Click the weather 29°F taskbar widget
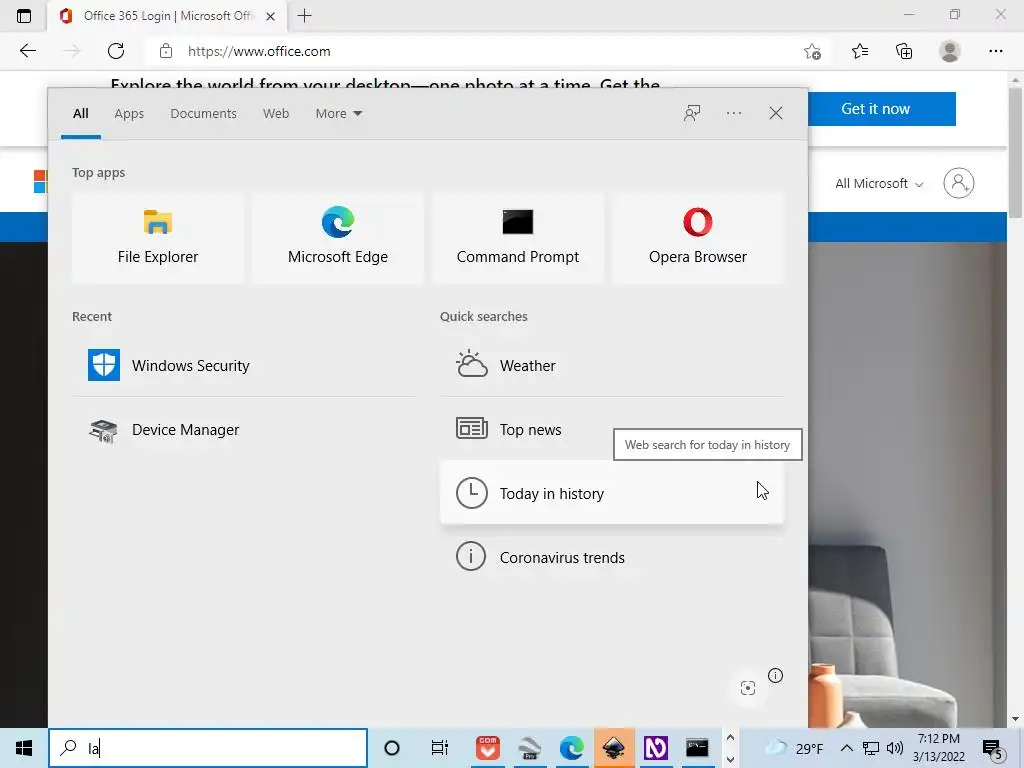This screenshot has width=1024, height=768. pos(793,748)
